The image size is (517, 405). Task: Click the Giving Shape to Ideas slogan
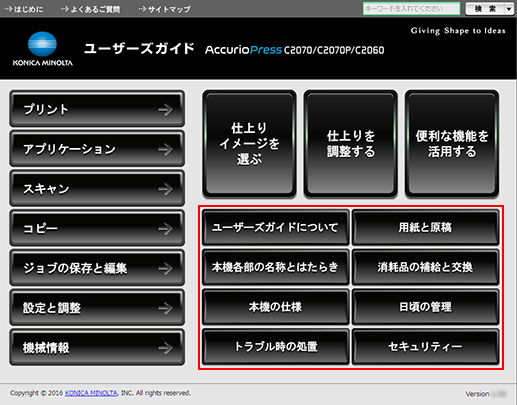pyautogui.click(x=458, y=31)
